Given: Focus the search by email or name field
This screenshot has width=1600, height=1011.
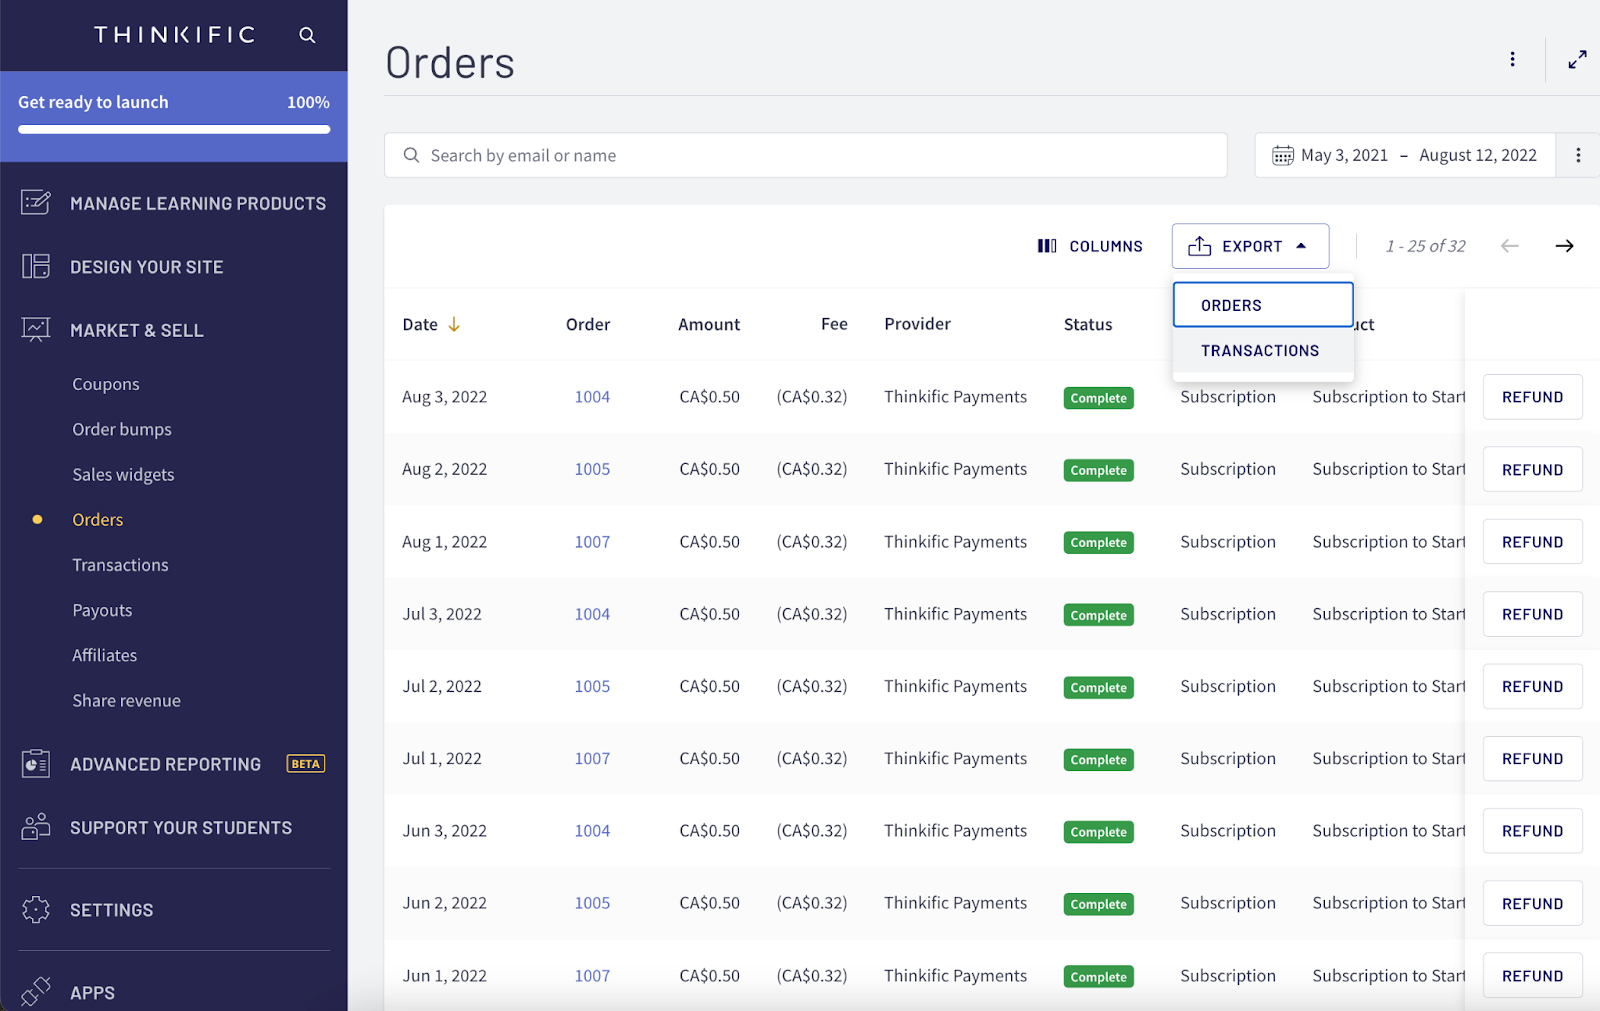Looking at the screenshot, I should [806, 155].
